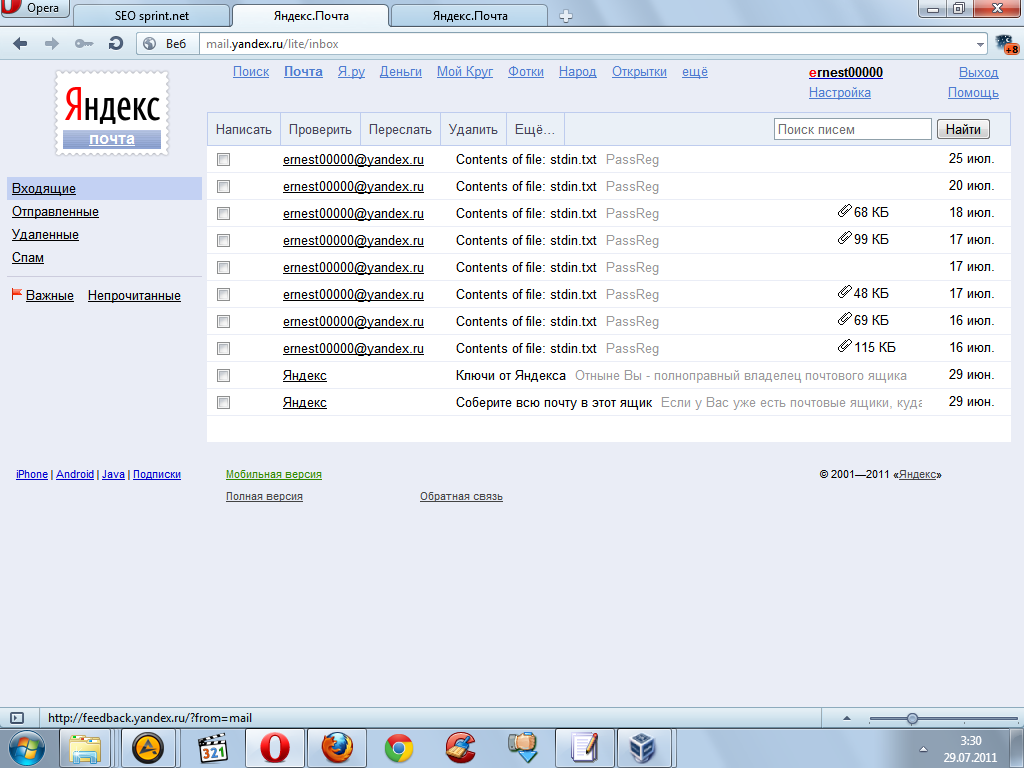This screenshot has height=768, width=1024.
Task: Open the Ещё… toolbar dropdown
Action: click(x=535, y=129)
